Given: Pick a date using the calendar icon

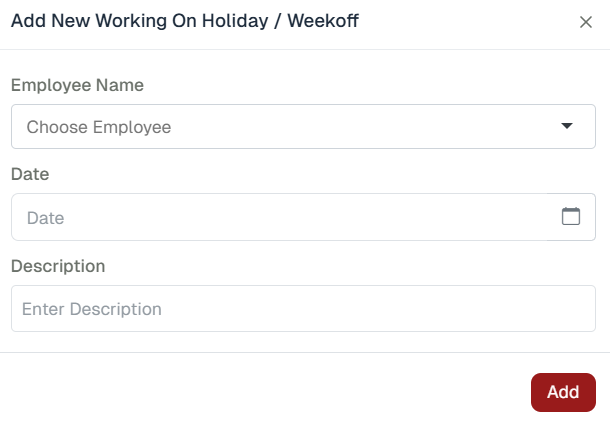Looking at the screenshot, I should pos(571,216).
